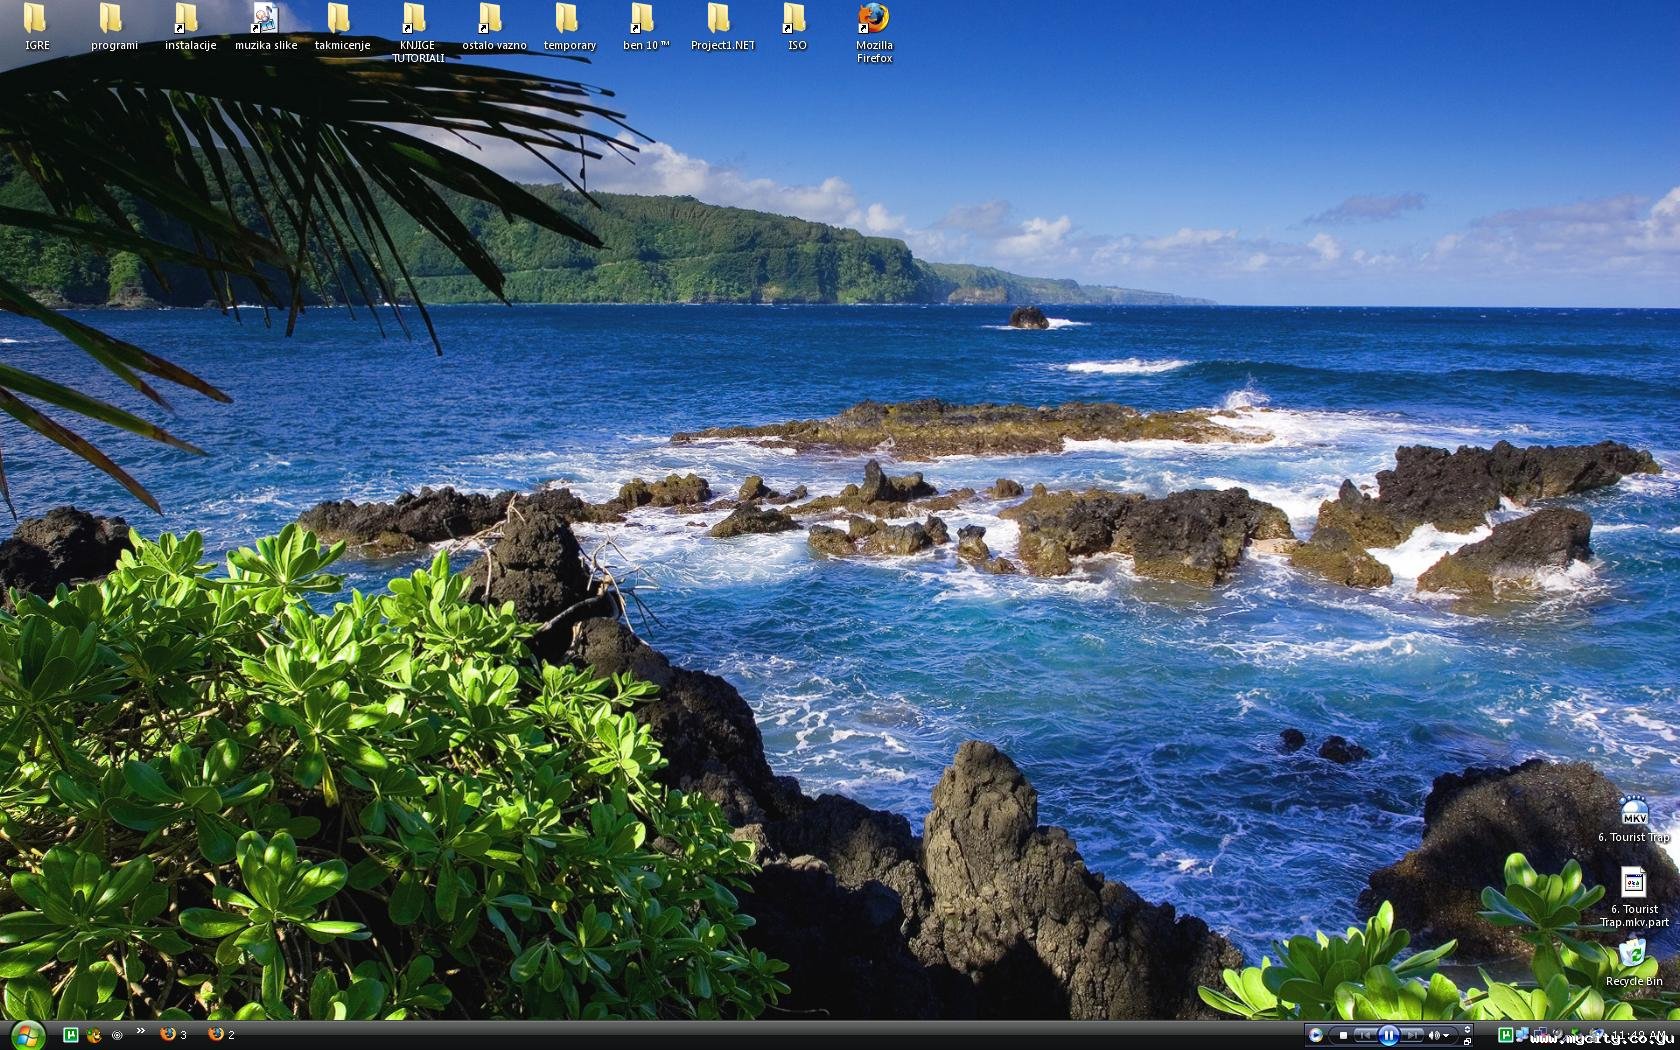This screenshot has width=1680, height=1050.
Task: Select the IGRE folder on the desktop
Action: 37,27
